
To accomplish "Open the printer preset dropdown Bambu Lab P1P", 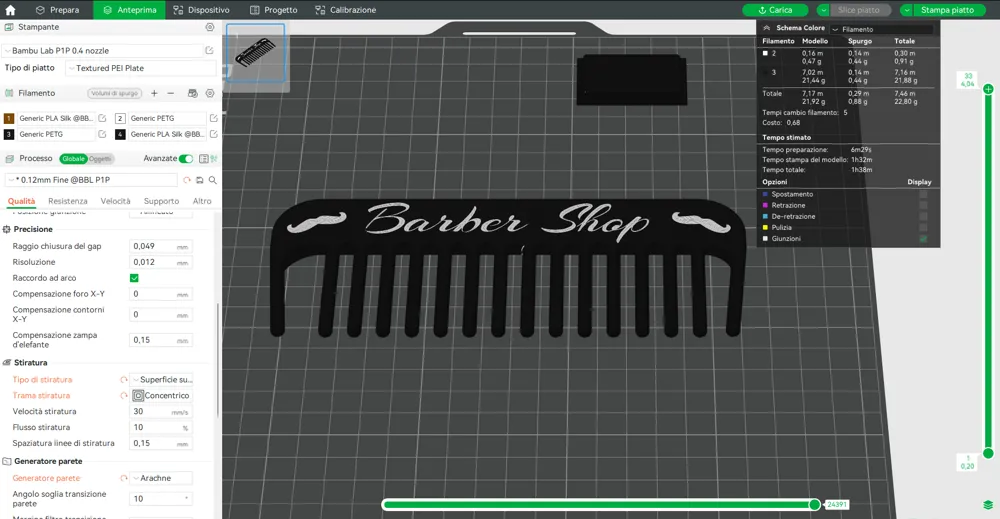I will (x=103, y=50).
